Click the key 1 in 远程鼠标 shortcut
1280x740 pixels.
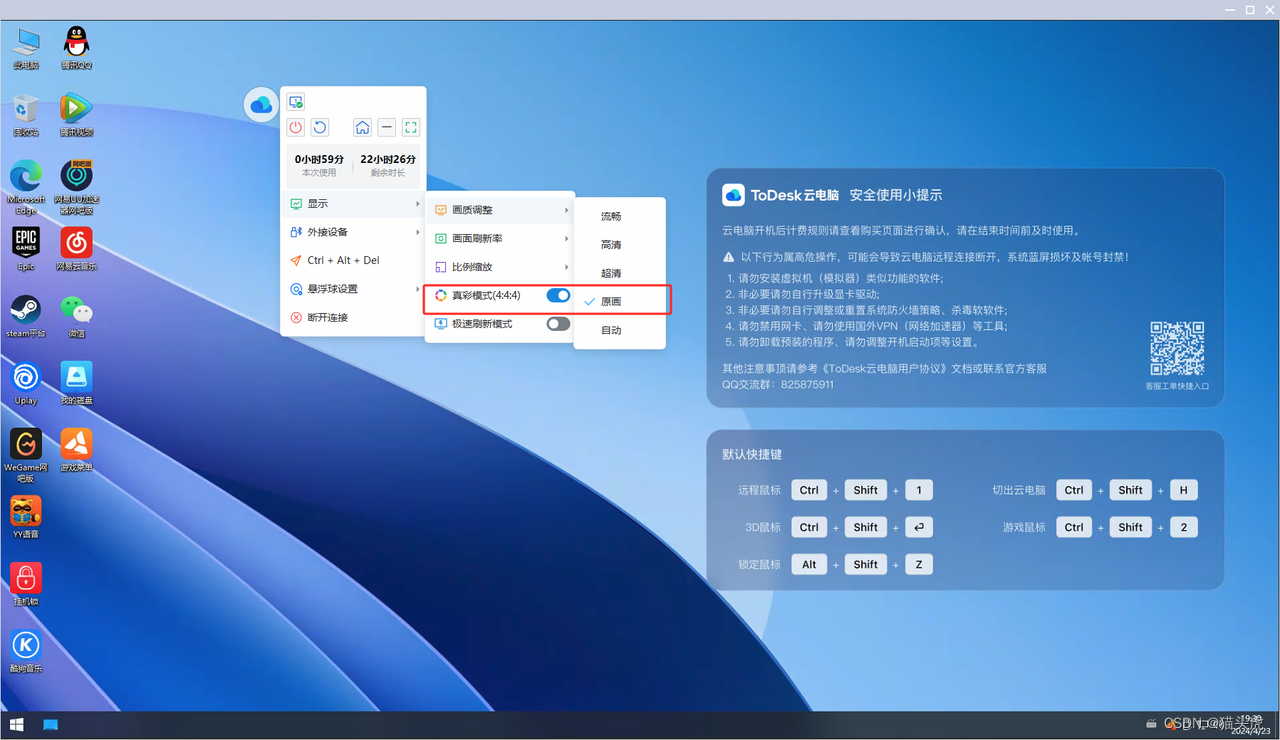(919, 490)
